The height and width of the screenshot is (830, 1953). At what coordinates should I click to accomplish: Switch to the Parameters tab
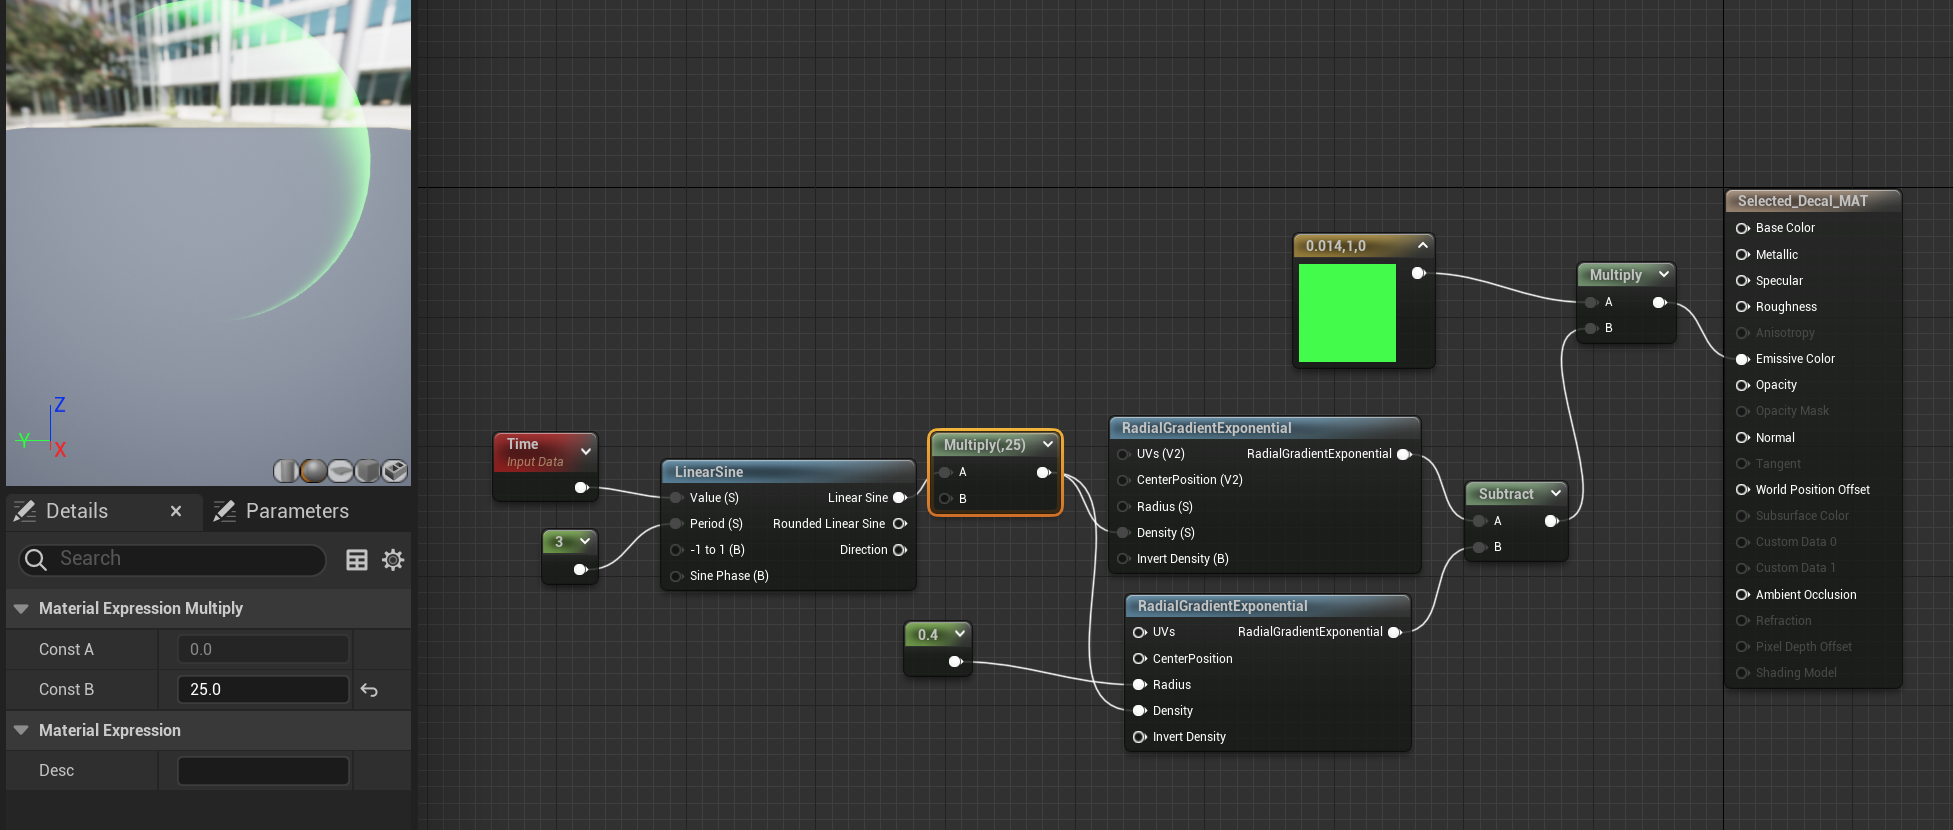point(296,511)
